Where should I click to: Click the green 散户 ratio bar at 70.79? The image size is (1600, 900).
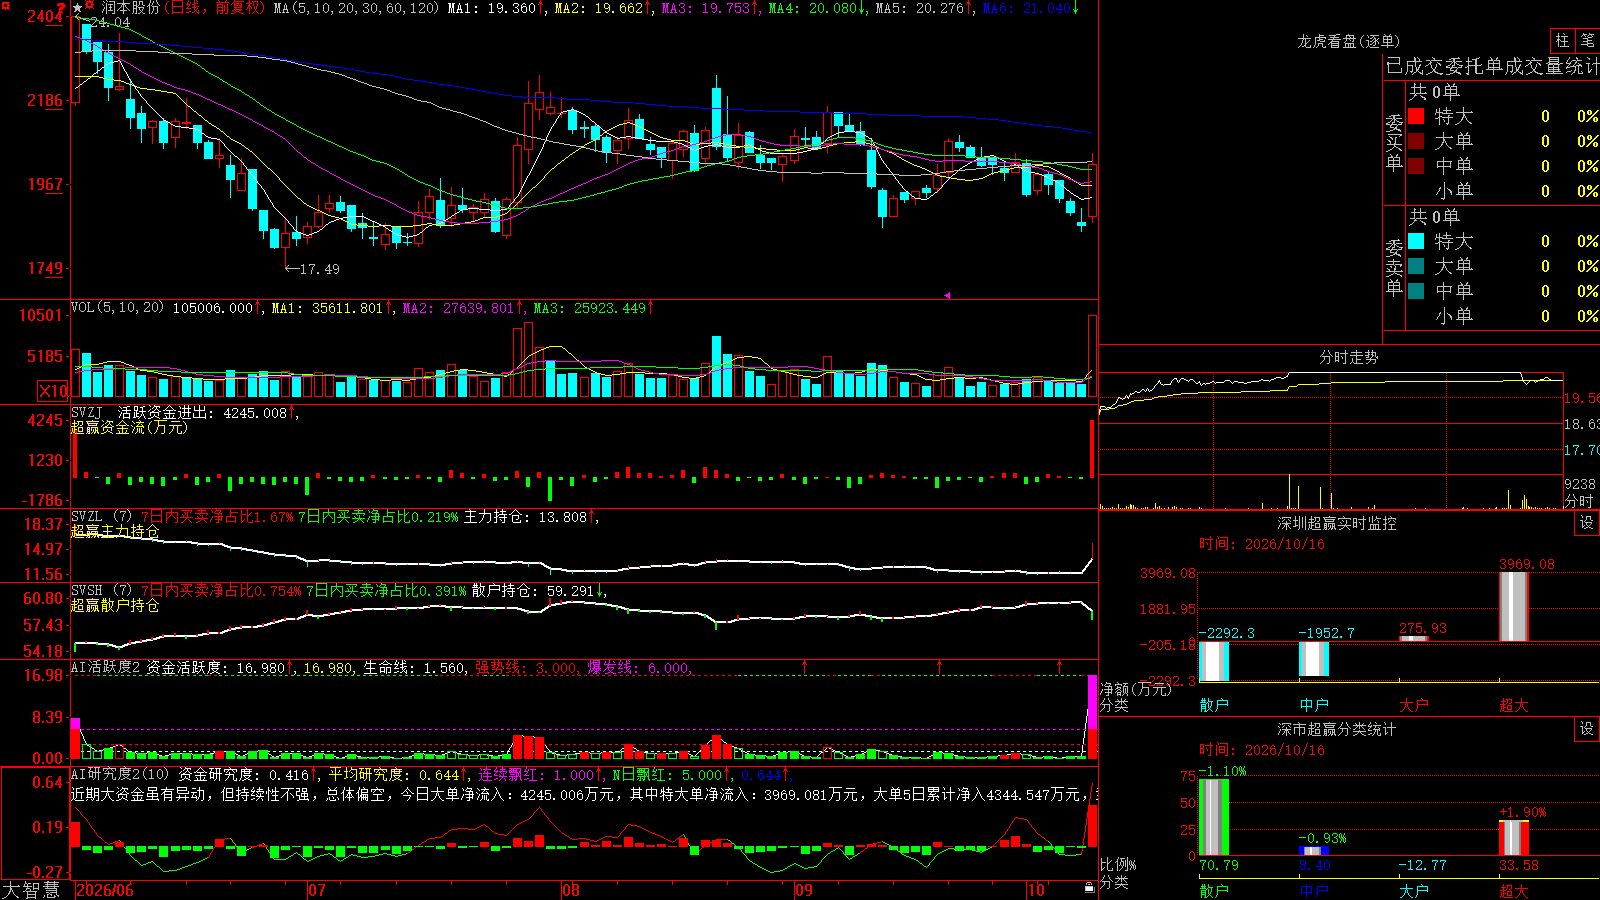1214,817
